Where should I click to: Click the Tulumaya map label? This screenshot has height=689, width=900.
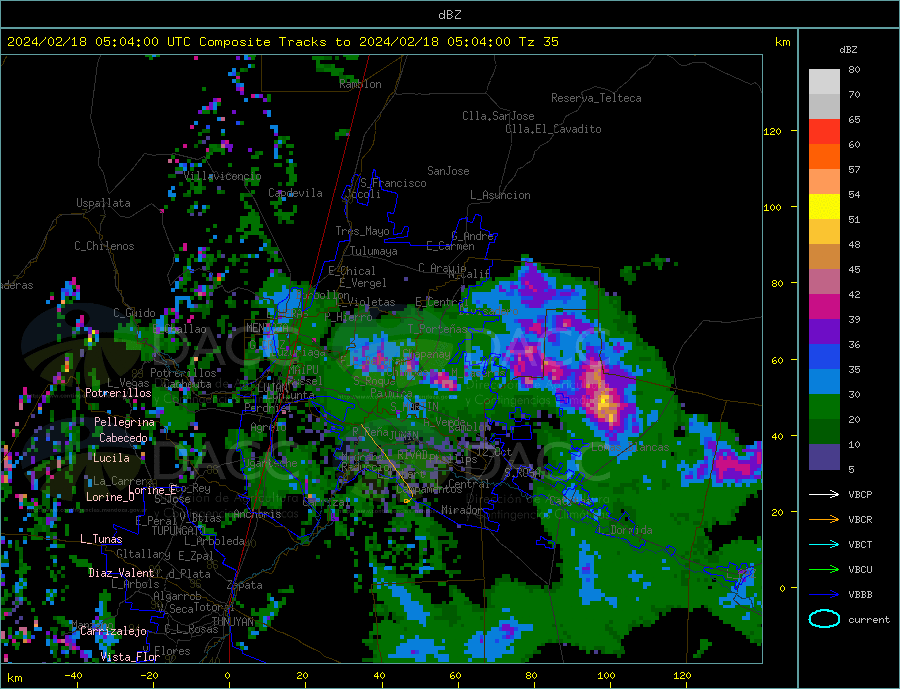point(374,251)
